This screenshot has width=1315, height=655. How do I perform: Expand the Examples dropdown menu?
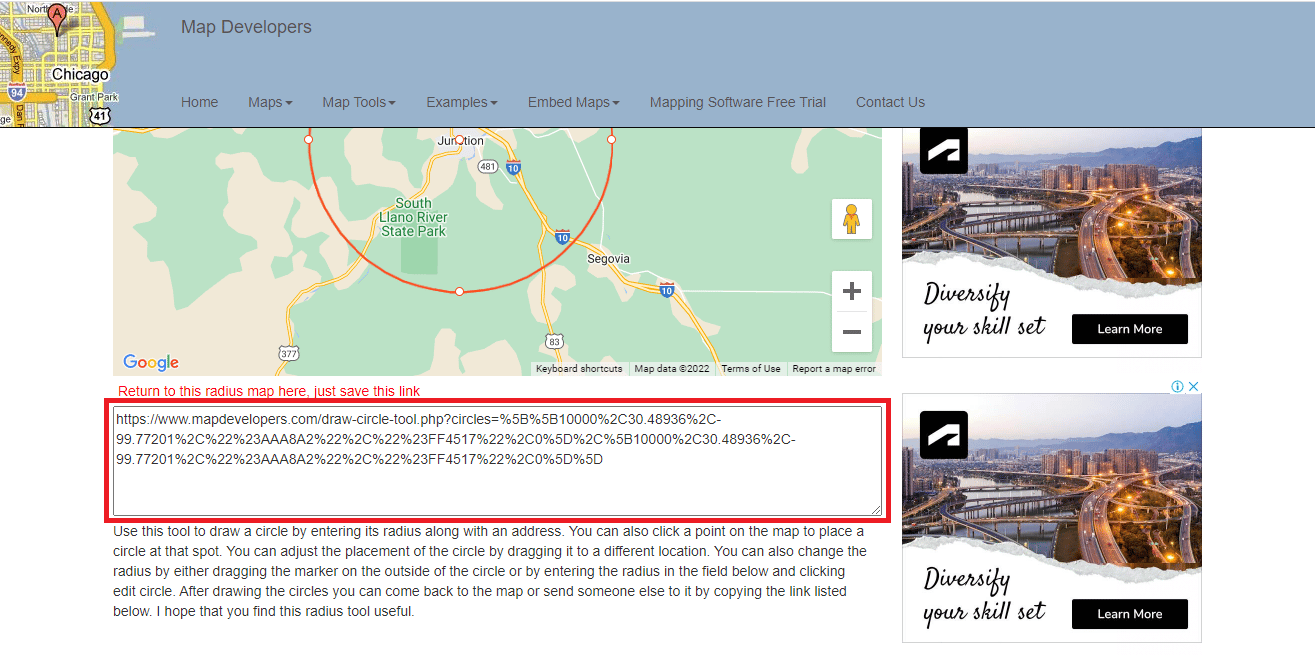point(462,102)
